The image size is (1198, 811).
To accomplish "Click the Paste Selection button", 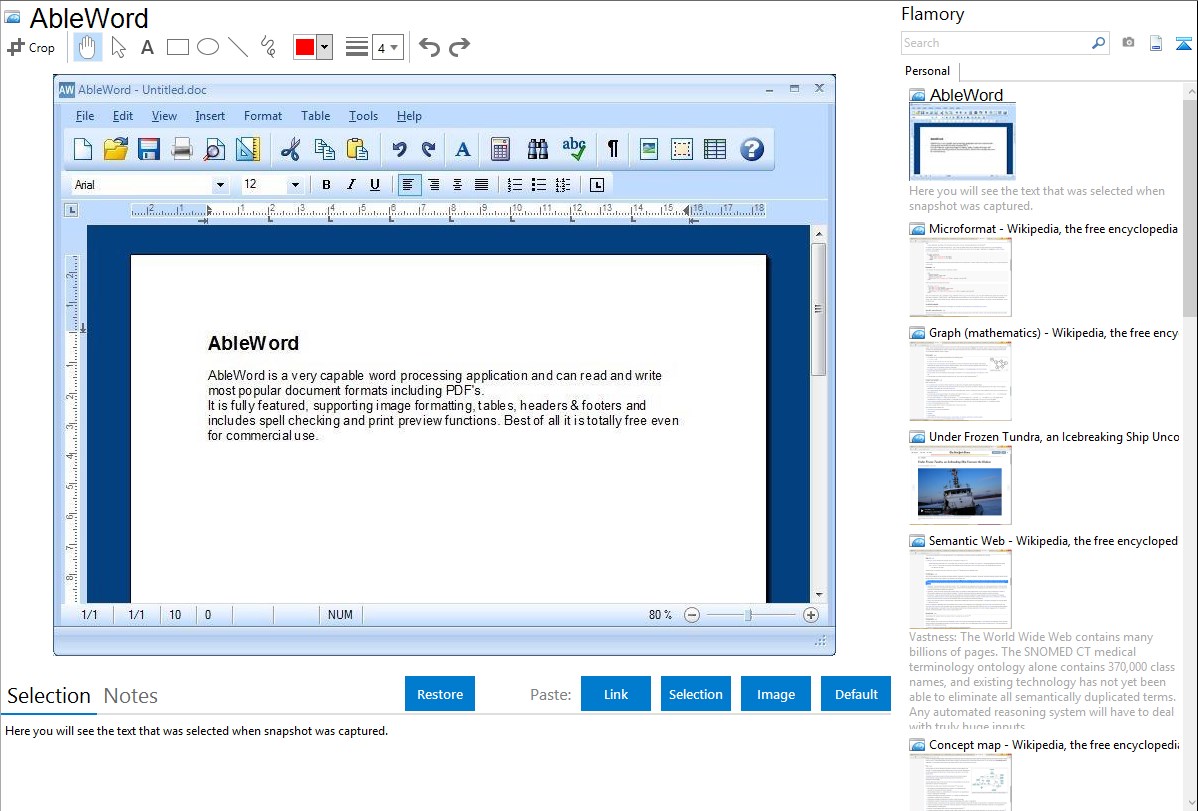I will [x=695, y=694].
